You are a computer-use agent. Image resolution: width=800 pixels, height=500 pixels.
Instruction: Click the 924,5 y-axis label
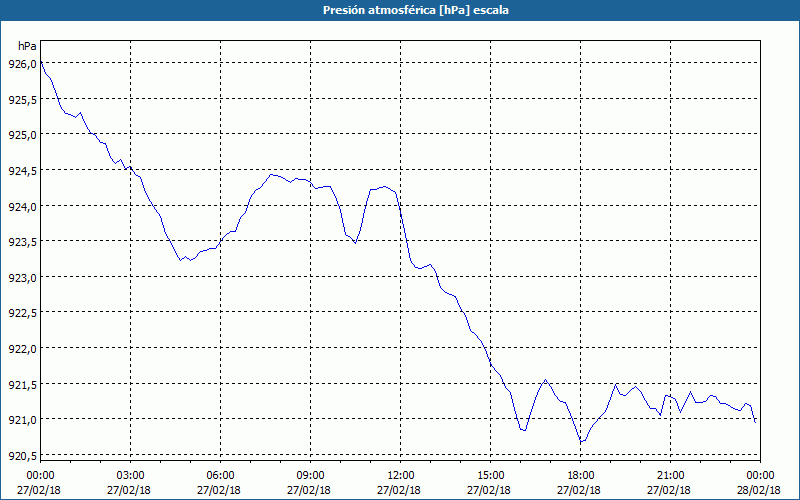22,171
